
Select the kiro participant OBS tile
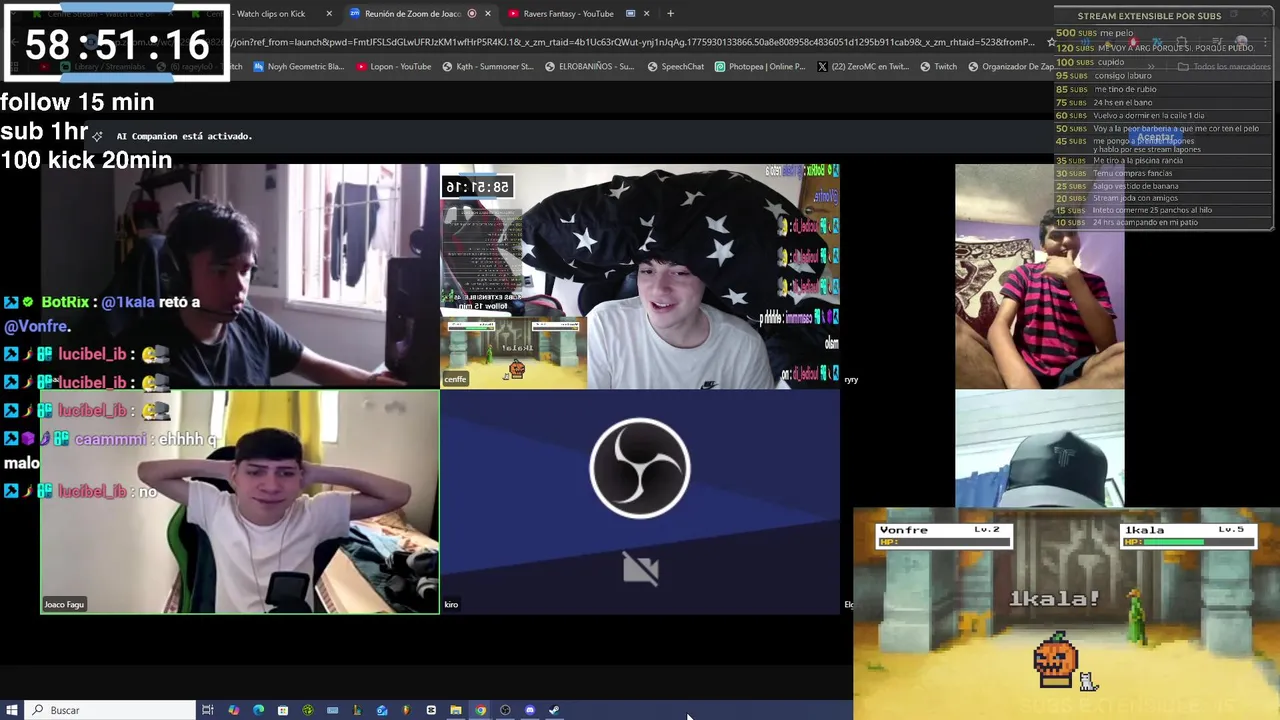[x=640, y=501]
